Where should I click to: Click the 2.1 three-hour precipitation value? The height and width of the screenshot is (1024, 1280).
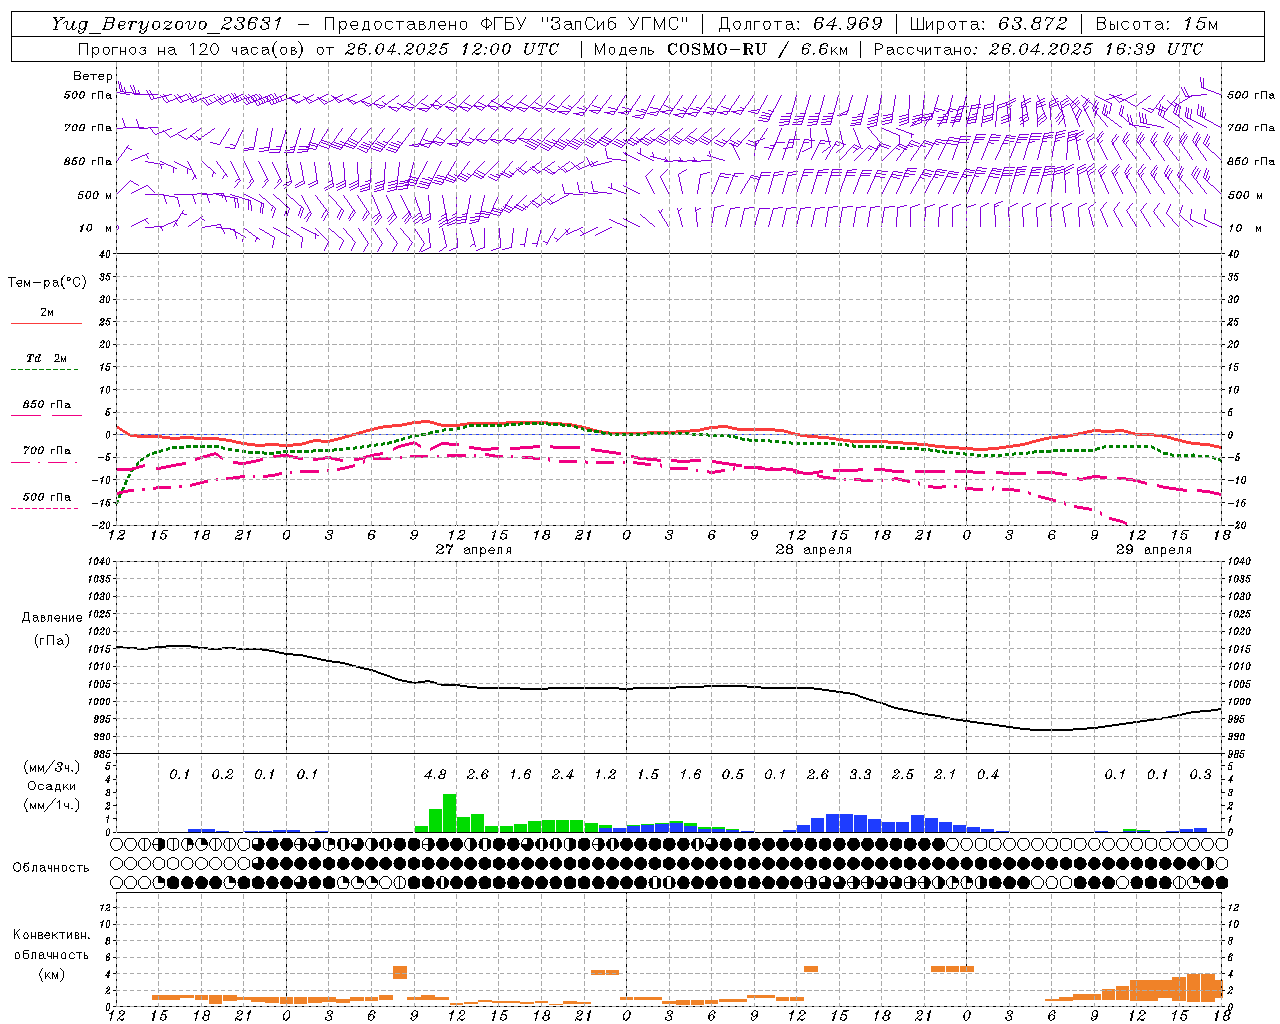(x=945, y=774)
